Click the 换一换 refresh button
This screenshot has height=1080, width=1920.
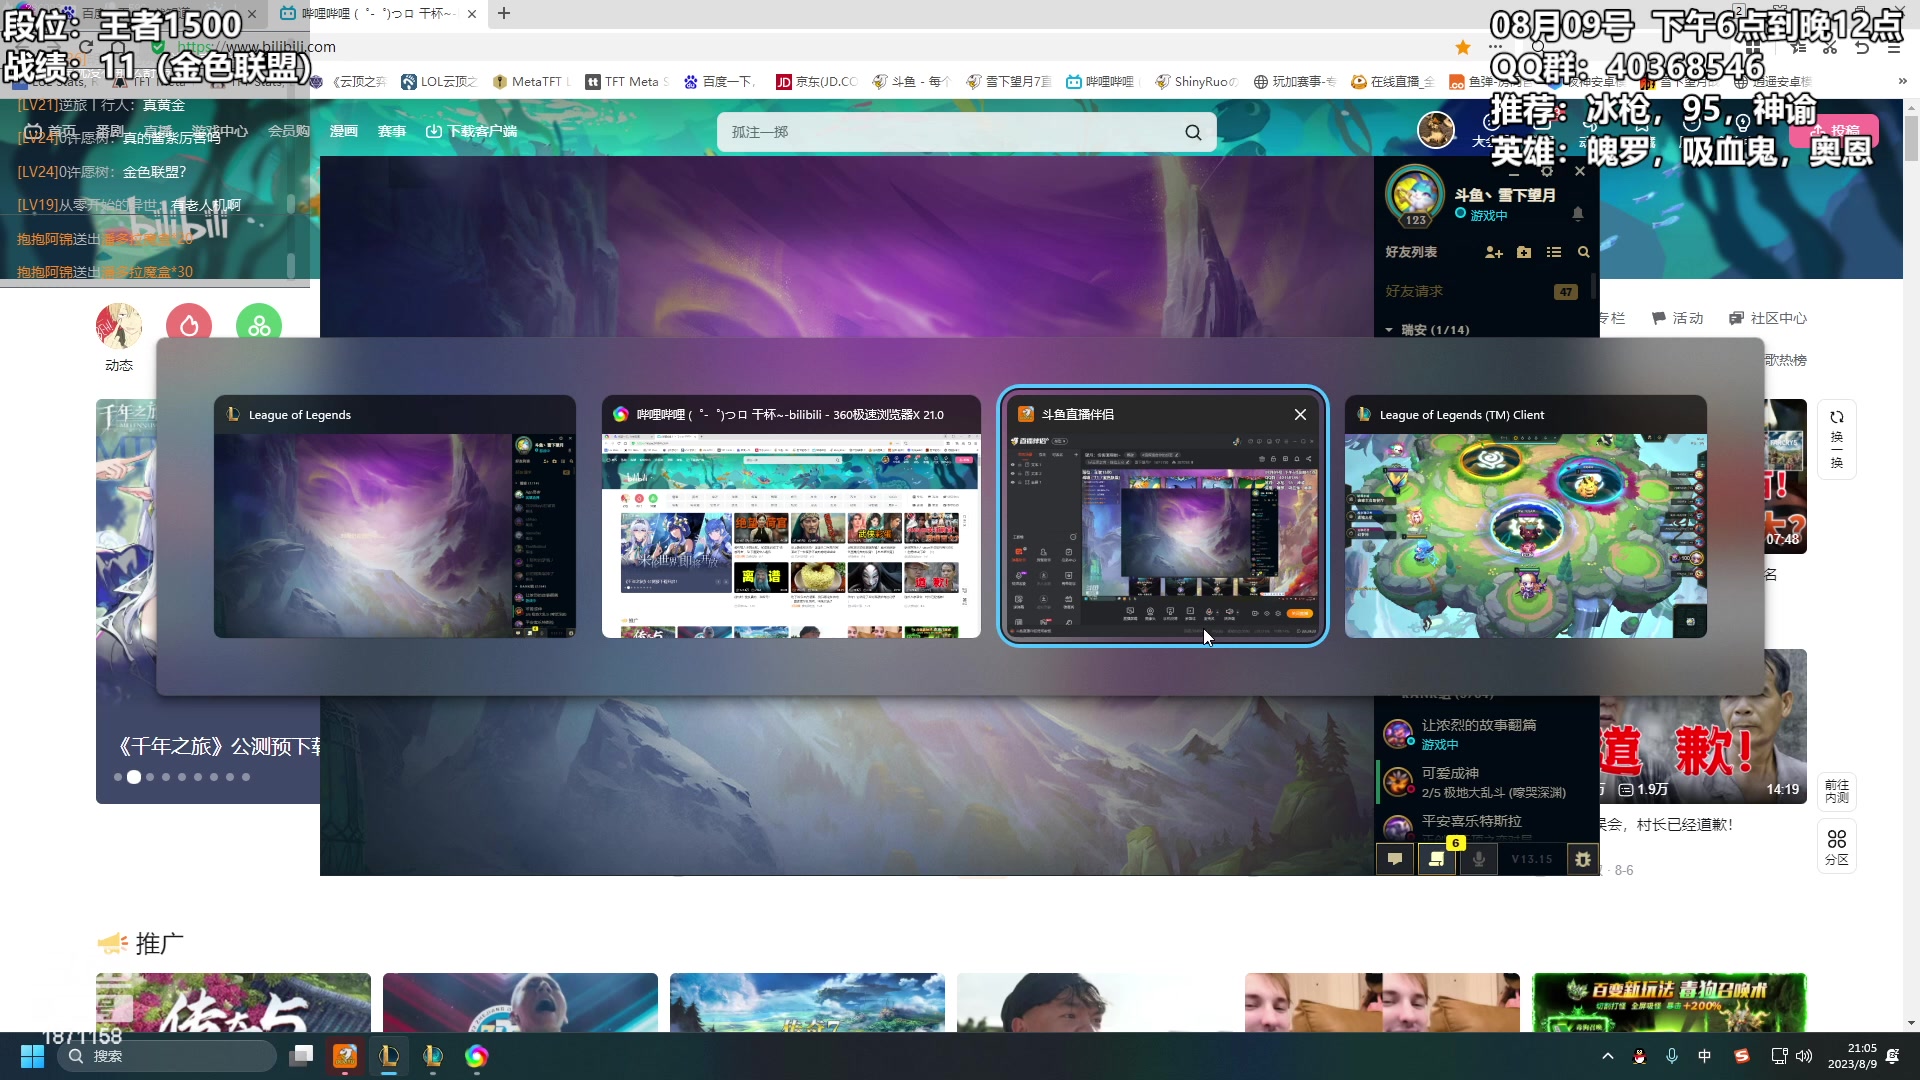click(x=1837, y=438)
